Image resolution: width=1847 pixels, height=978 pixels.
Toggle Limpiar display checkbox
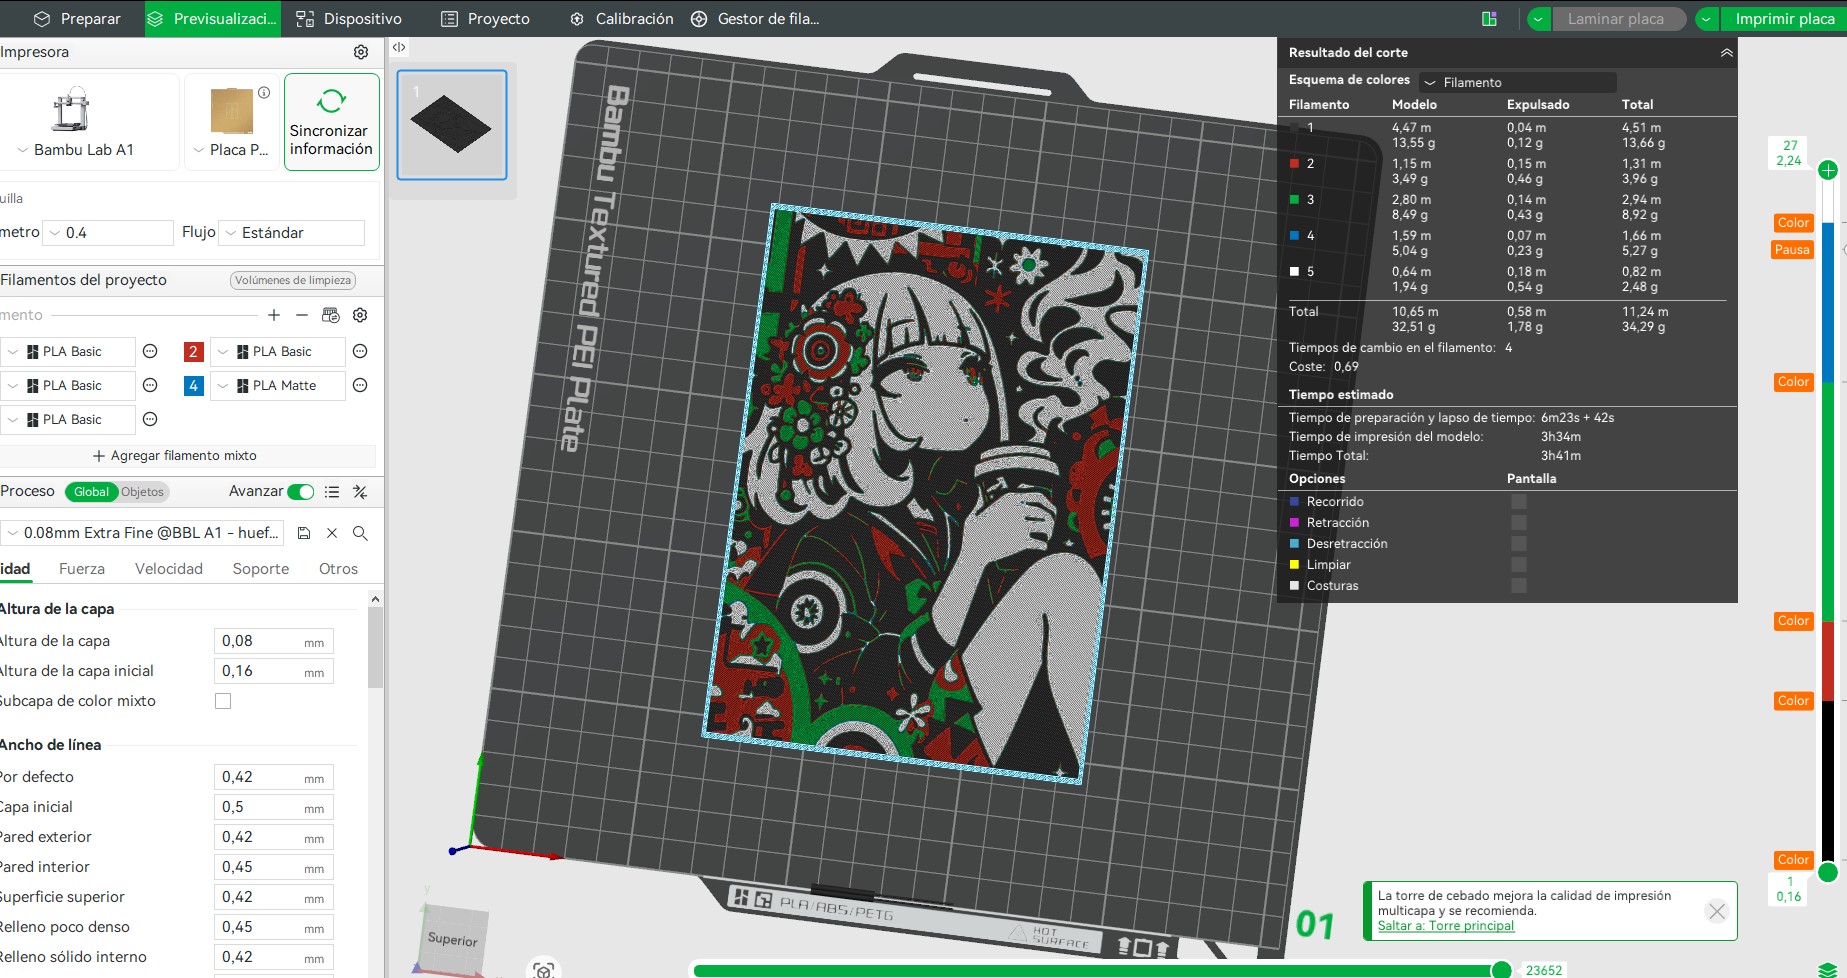coord(1519,565)
